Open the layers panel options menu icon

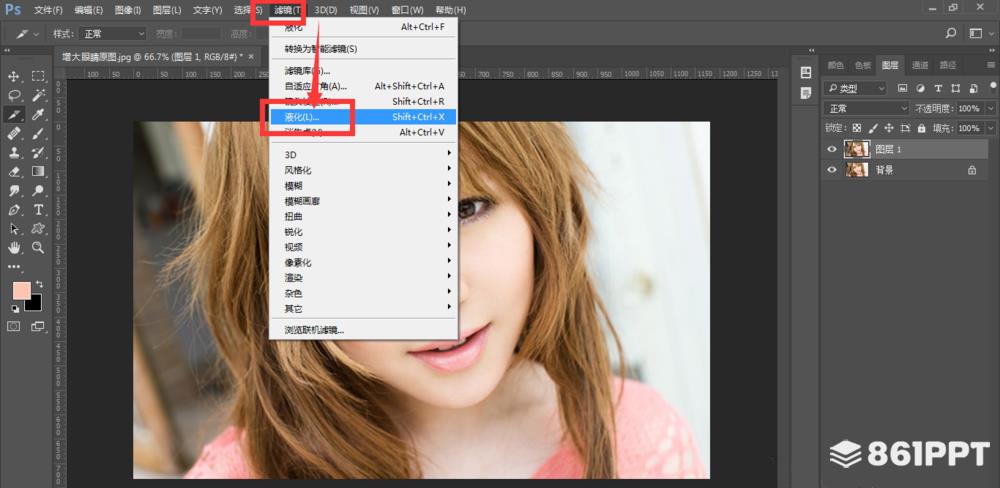click(990, 65)
